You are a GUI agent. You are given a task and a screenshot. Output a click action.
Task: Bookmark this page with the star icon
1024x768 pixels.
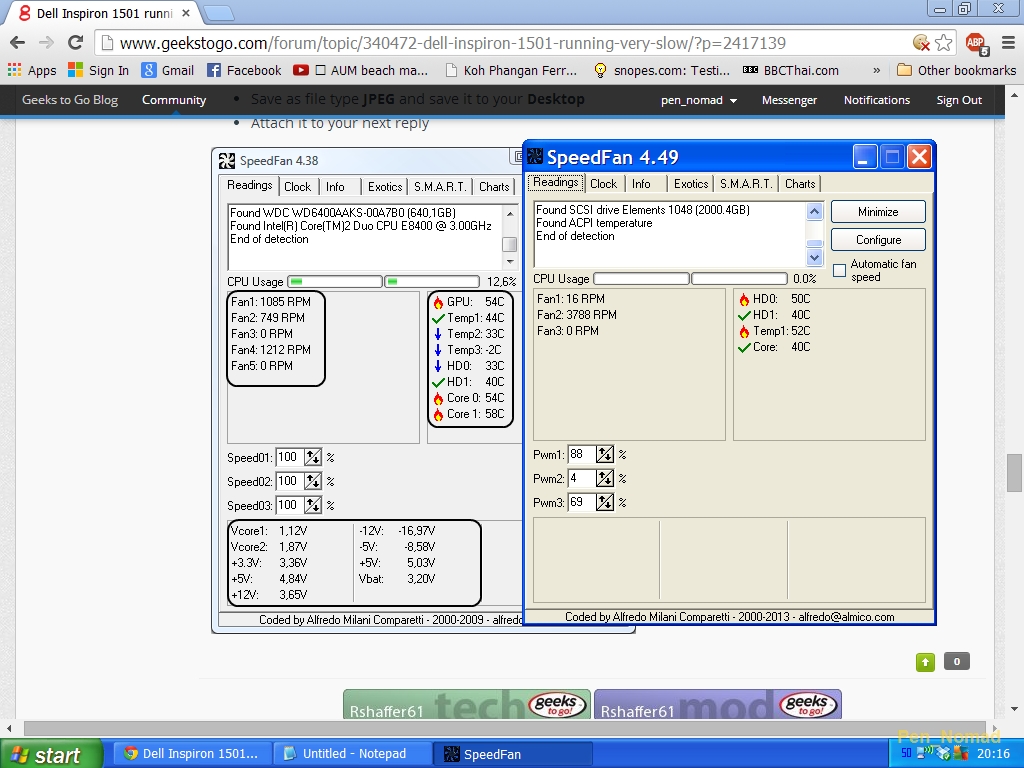click(944, 43)
